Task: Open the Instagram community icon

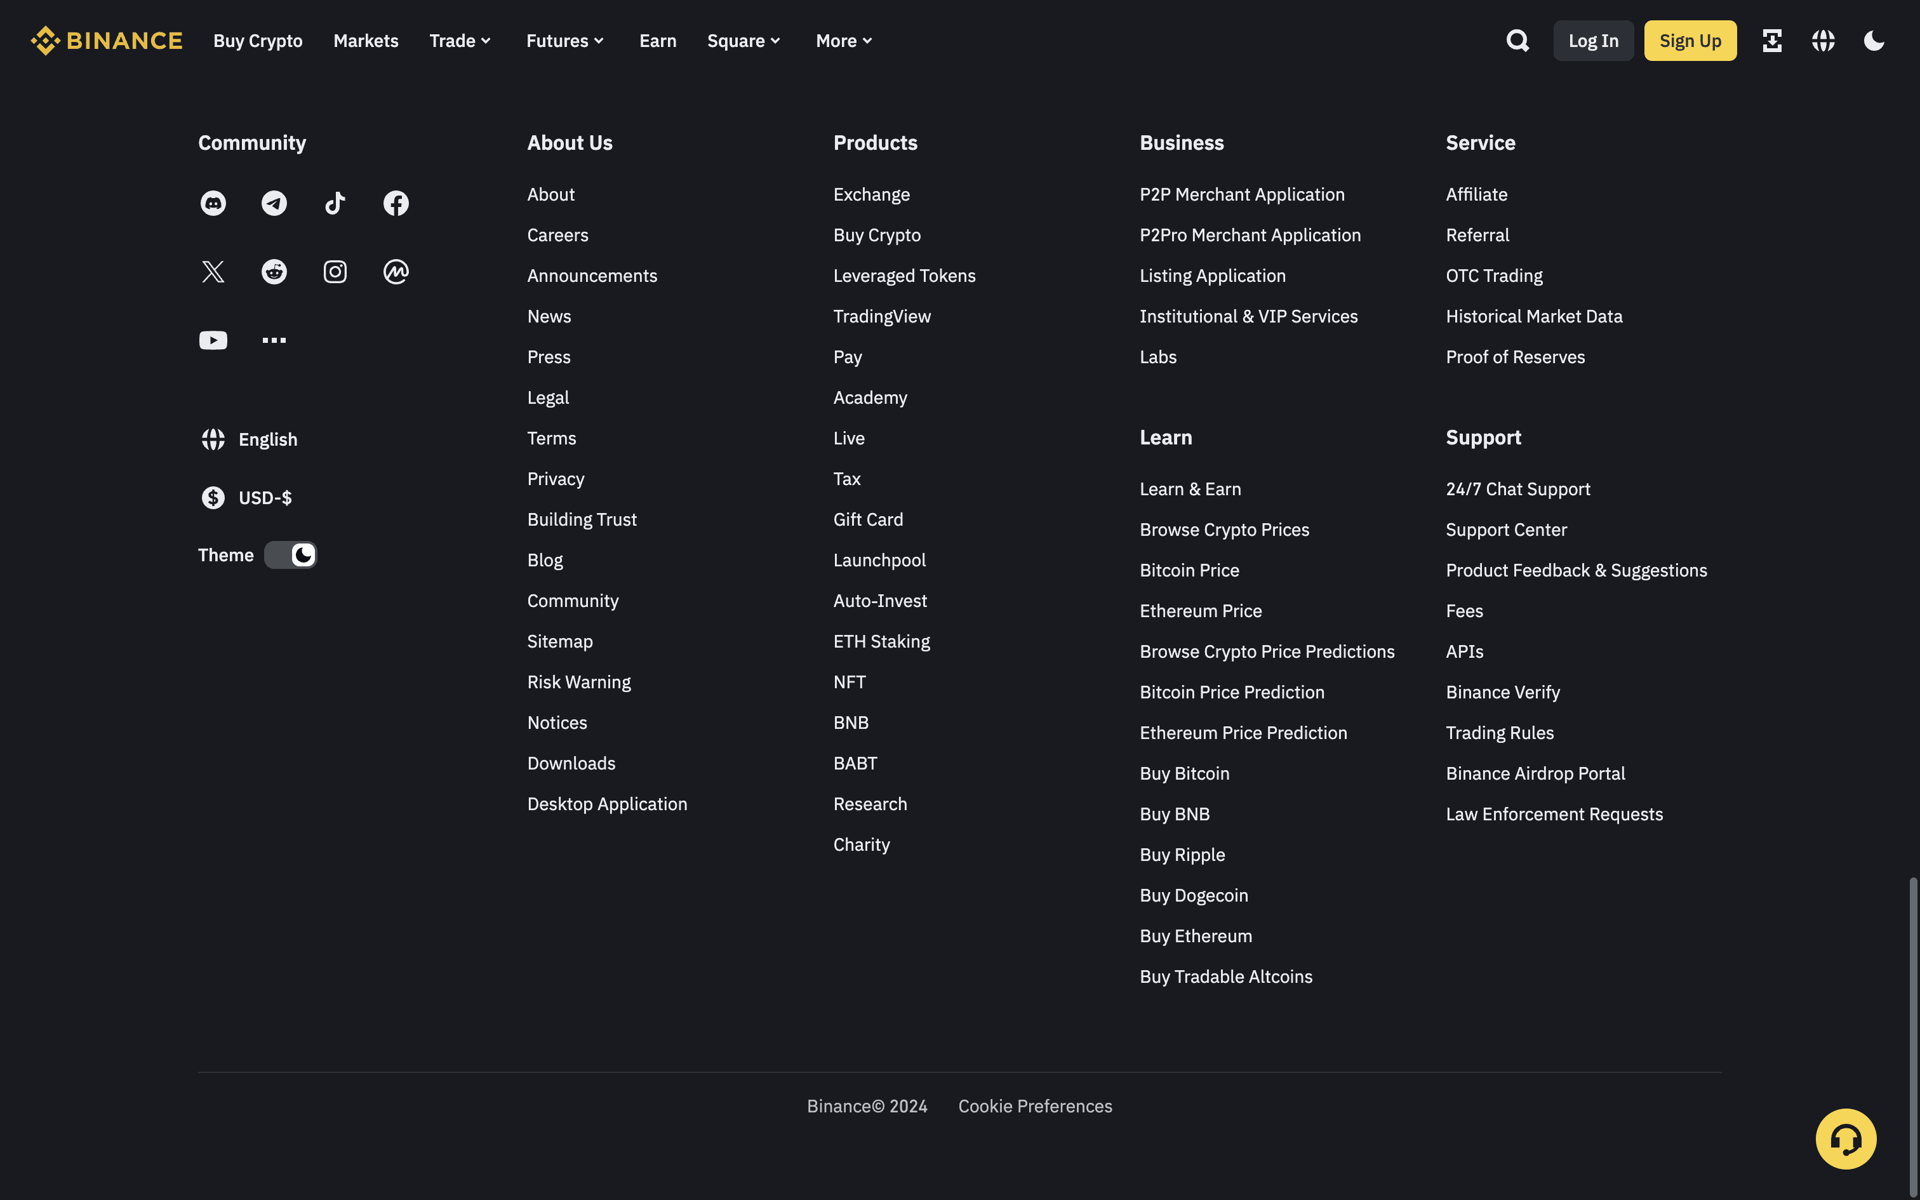Action: [335, 272]
